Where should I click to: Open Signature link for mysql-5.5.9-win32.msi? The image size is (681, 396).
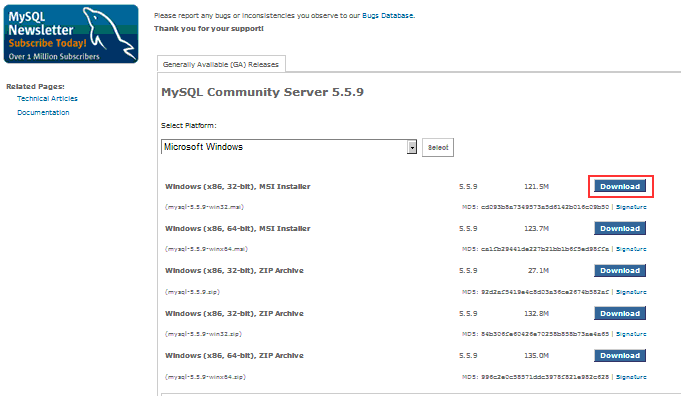coord(631,207)
